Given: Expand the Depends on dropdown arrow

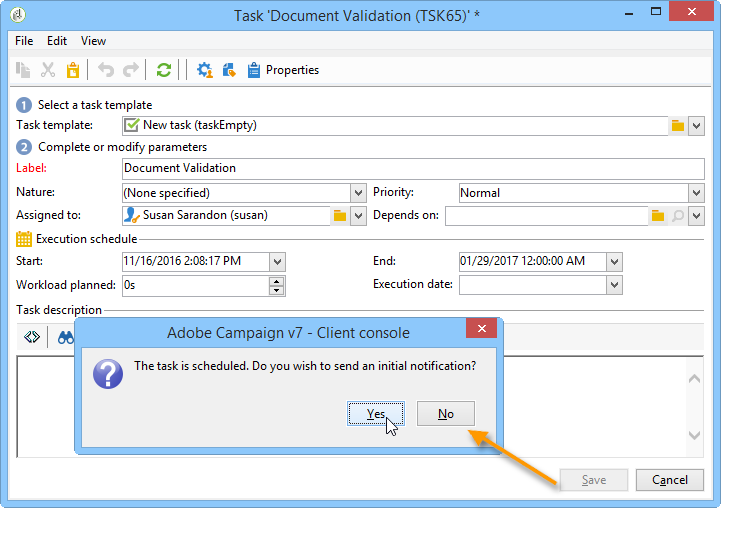Looking at the screenshot, I should tap(696, 216).
